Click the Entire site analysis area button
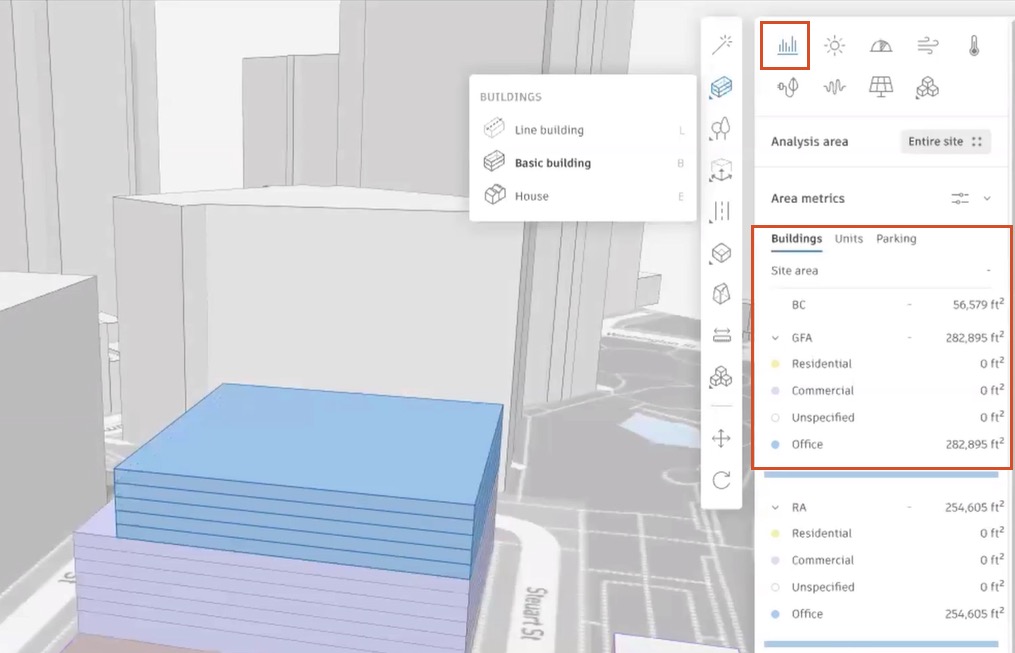This screenshot has width=1015, height=653. click(x=945, y=142)
